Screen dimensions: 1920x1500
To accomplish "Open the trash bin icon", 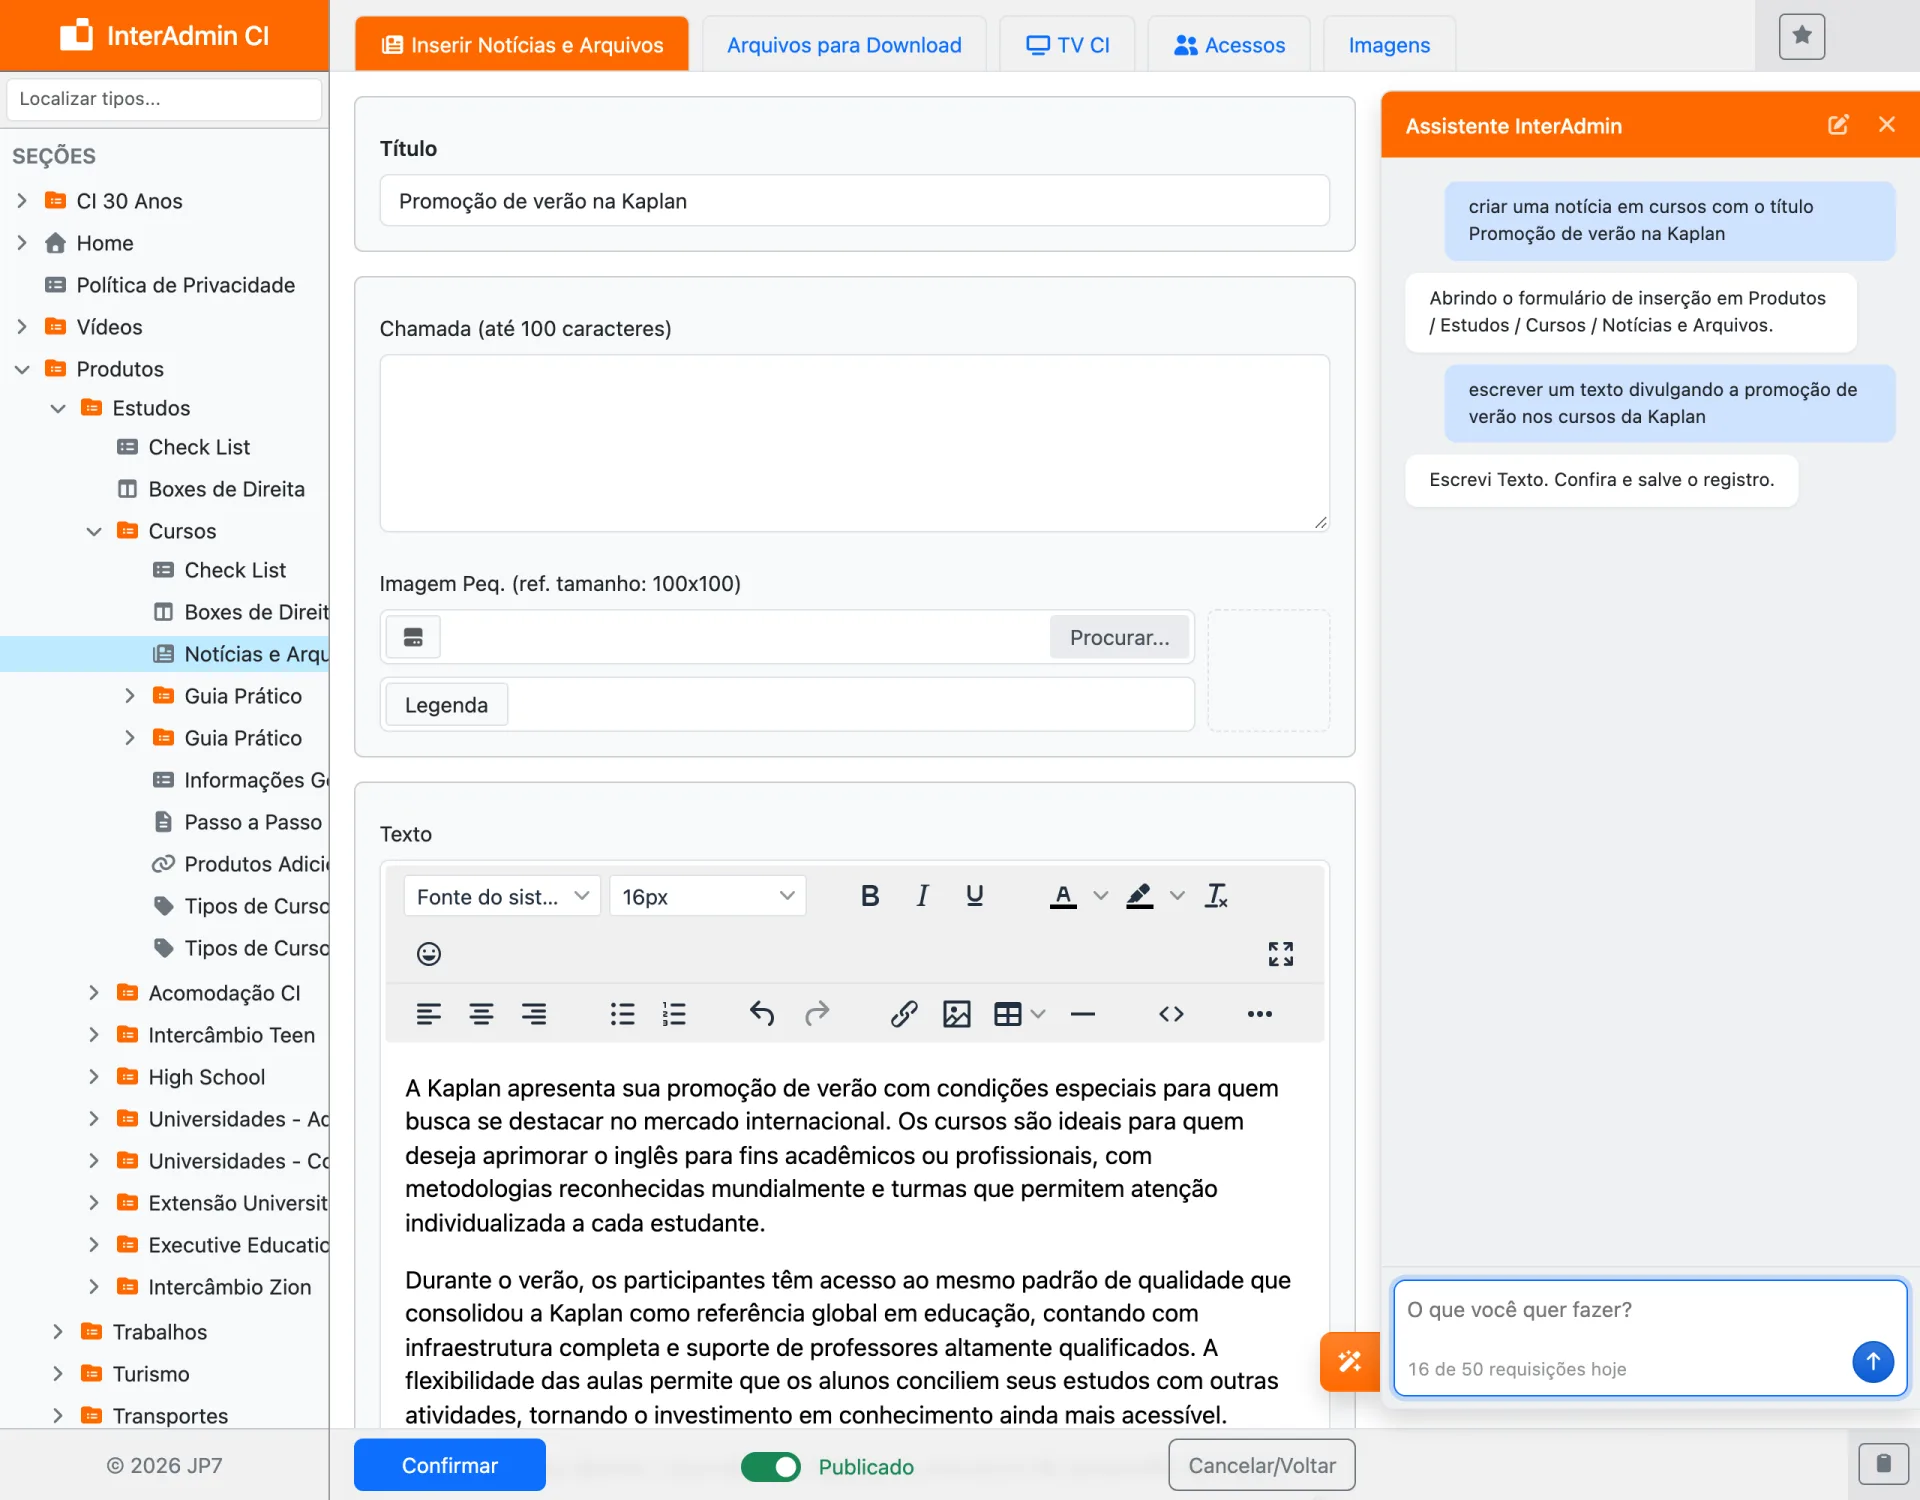I will 1883,1464.
